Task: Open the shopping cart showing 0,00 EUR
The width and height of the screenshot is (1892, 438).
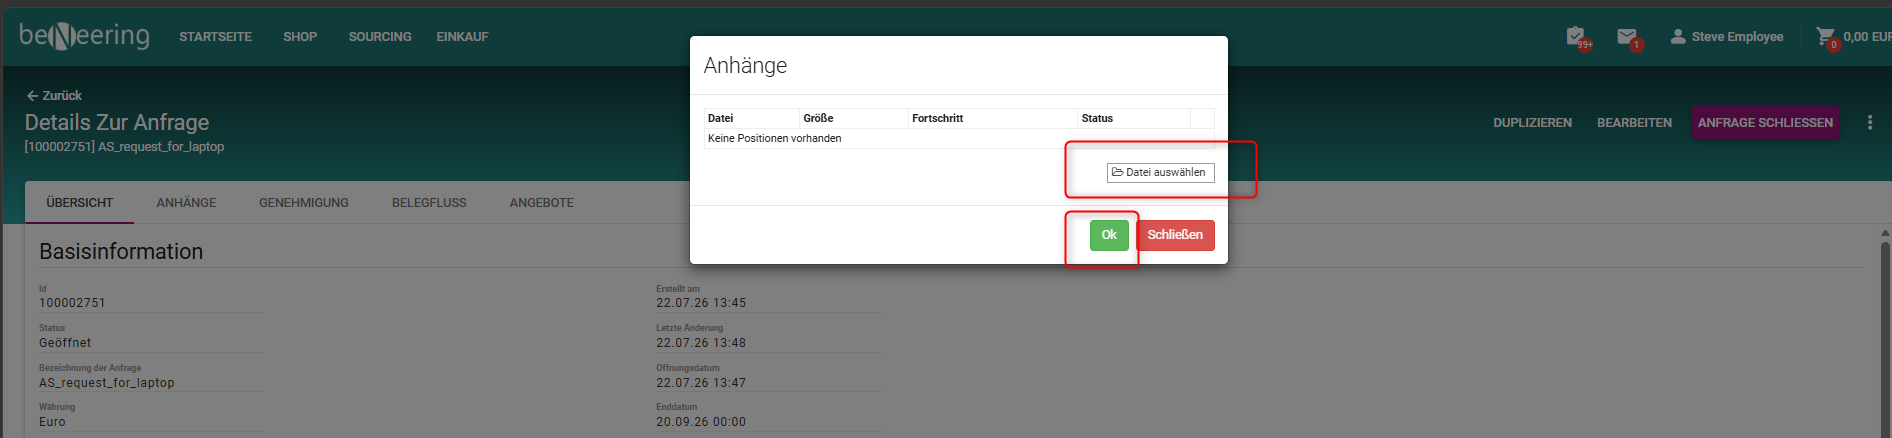Action: pos(1854,37)
